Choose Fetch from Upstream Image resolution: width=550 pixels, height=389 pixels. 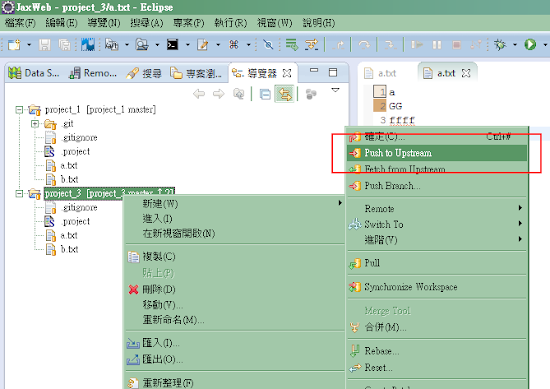437,169
